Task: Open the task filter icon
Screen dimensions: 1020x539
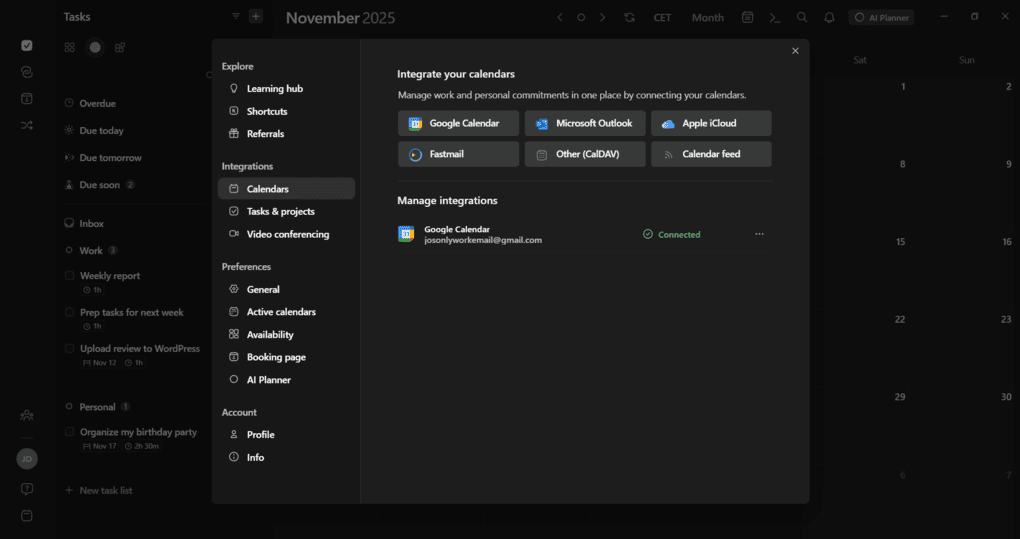Action: 235,16
